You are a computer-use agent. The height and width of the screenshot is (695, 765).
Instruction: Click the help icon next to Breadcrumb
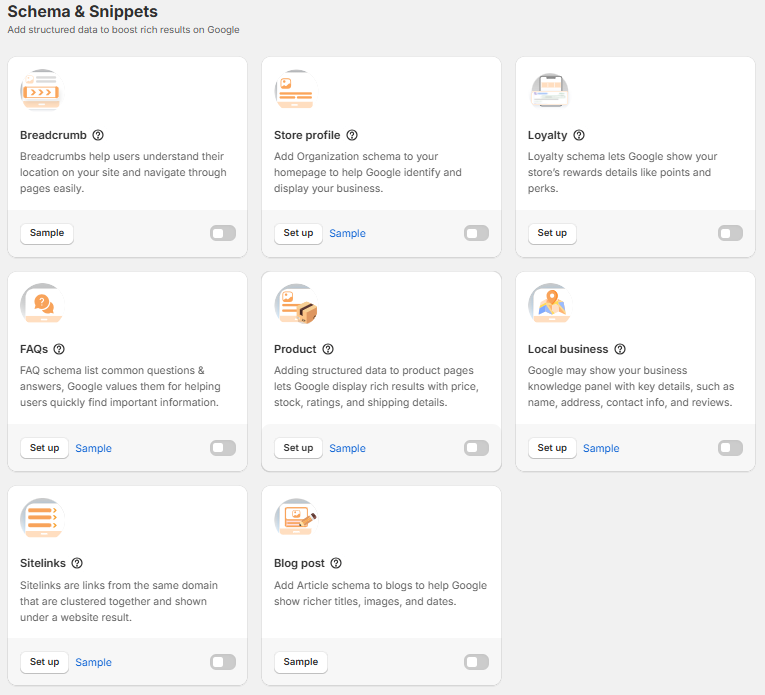pos(98,135)
